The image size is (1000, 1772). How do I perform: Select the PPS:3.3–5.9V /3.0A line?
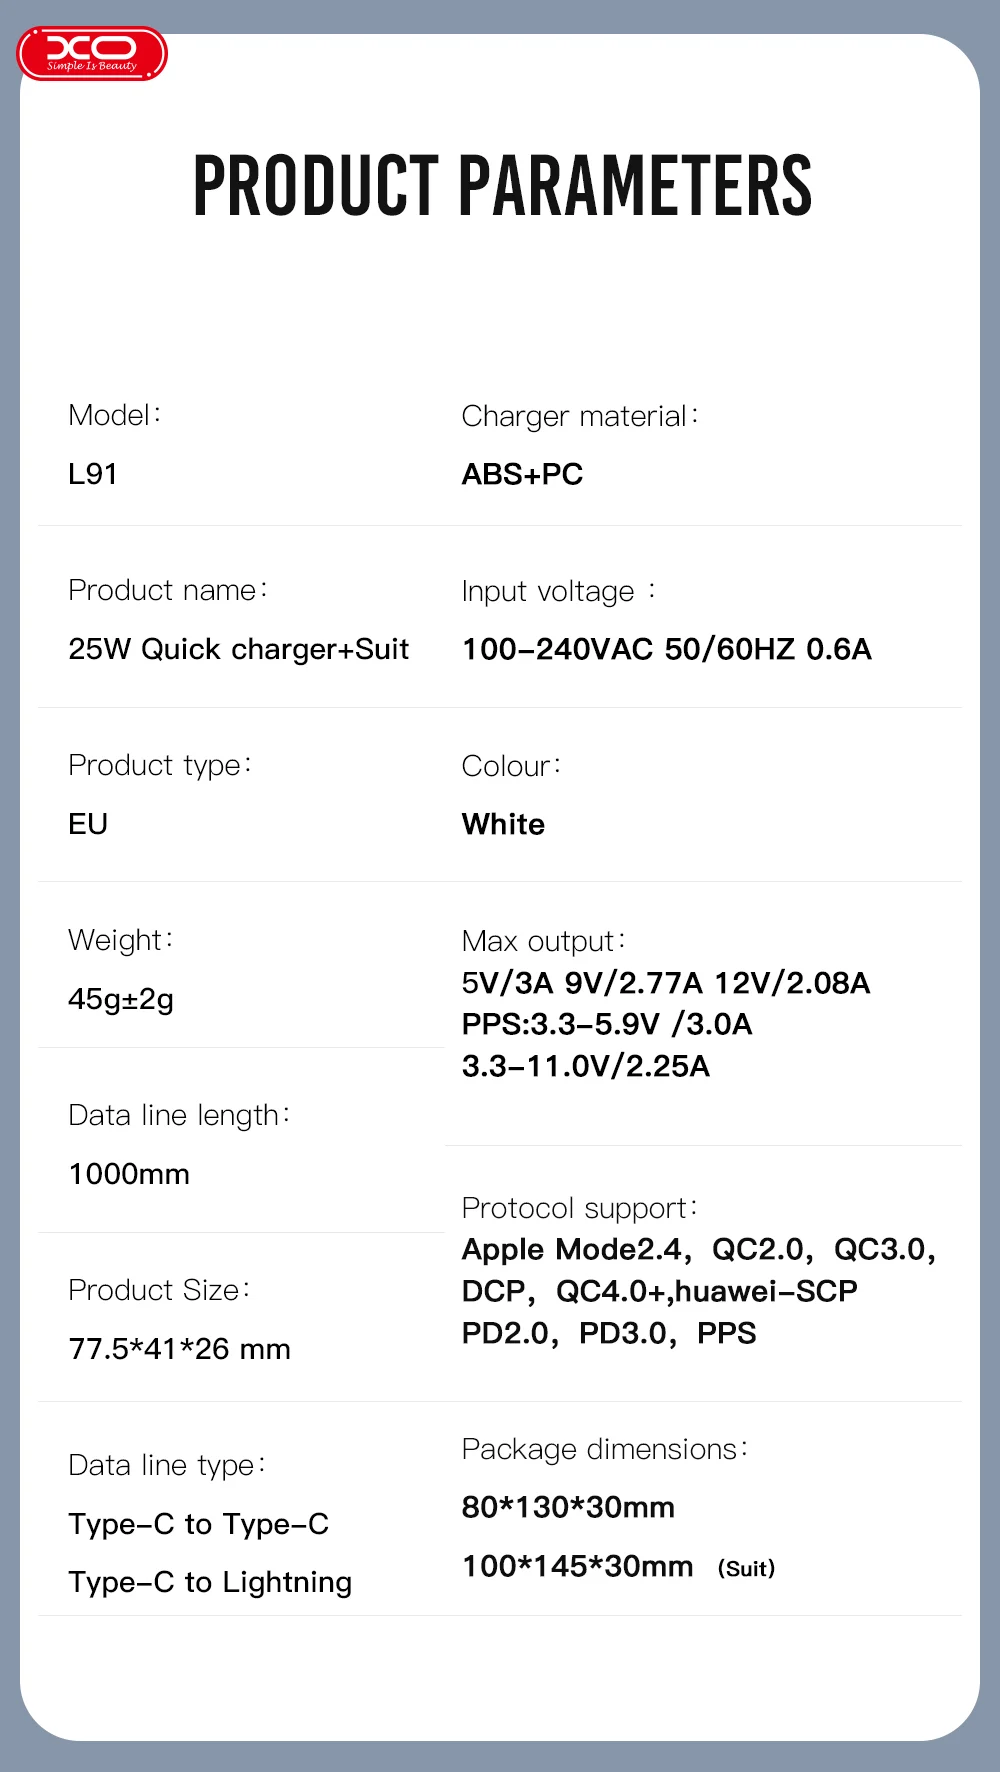[607, 1024]
